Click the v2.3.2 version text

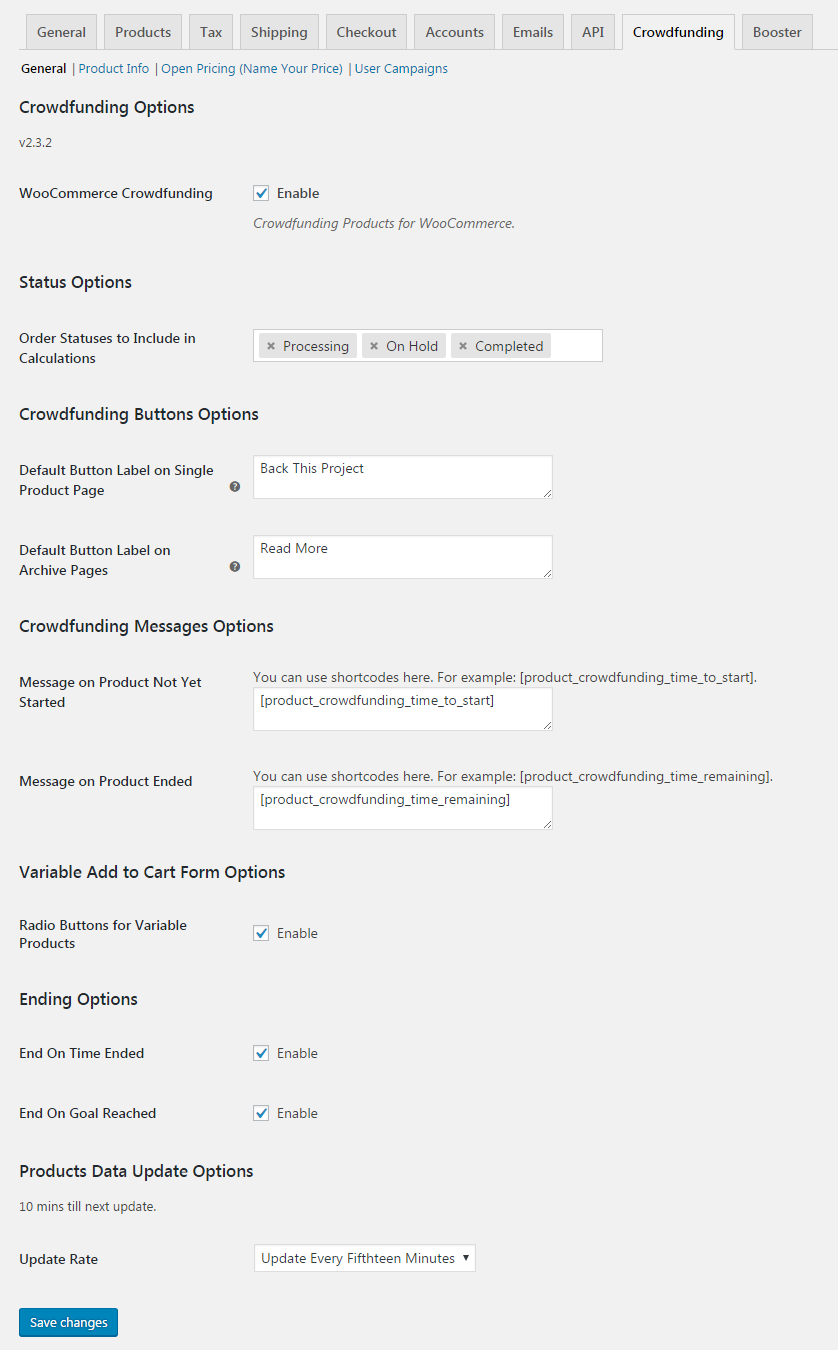pos(36,143)
